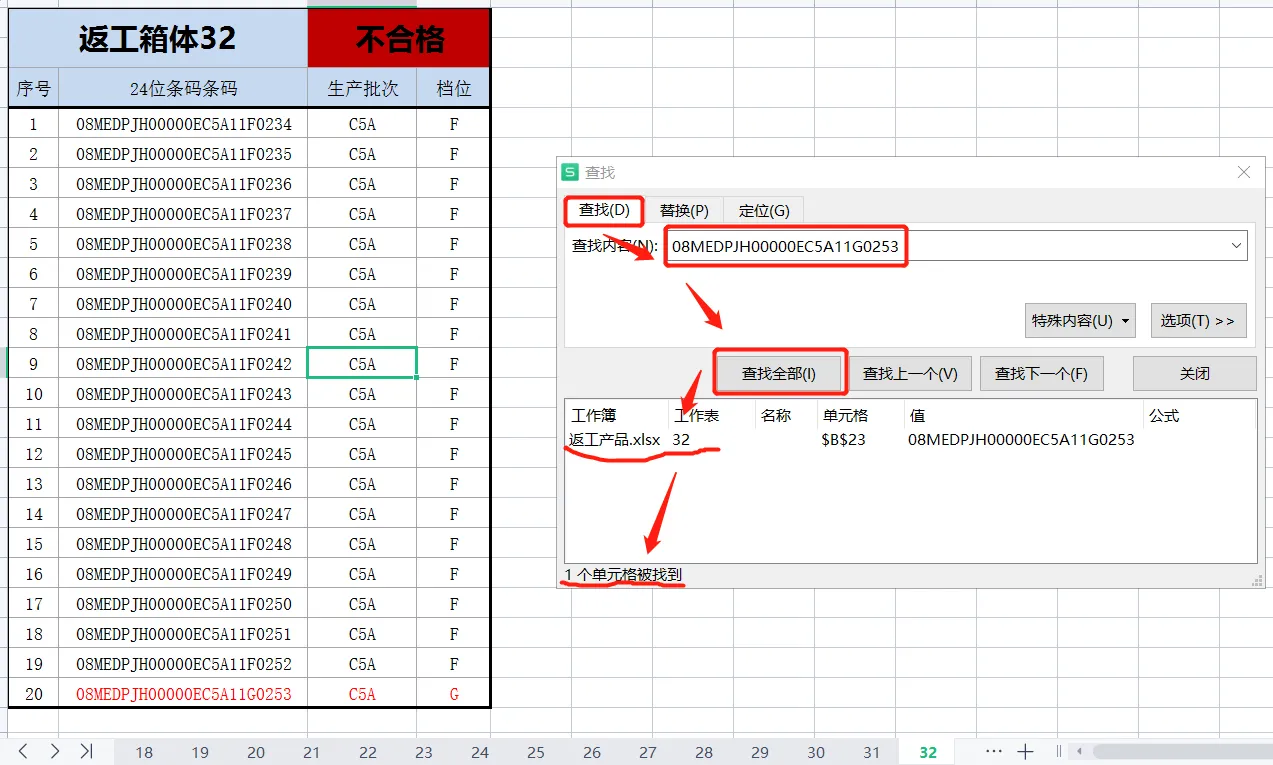The height and width of the screenshot is (765, 1273).
Task: Switch to the 替换(P) tab
Action: coord(684,210)
